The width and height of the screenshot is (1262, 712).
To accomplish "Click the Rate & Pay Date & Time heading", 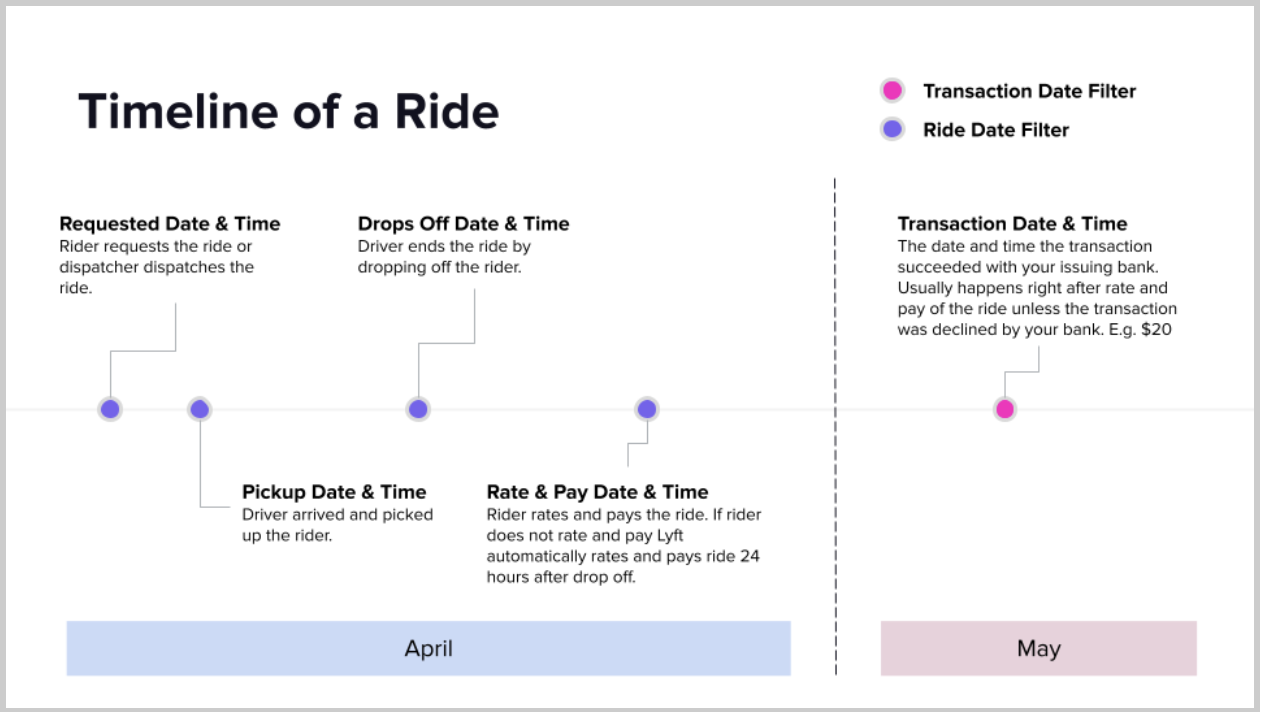I will tap(597, 492).
